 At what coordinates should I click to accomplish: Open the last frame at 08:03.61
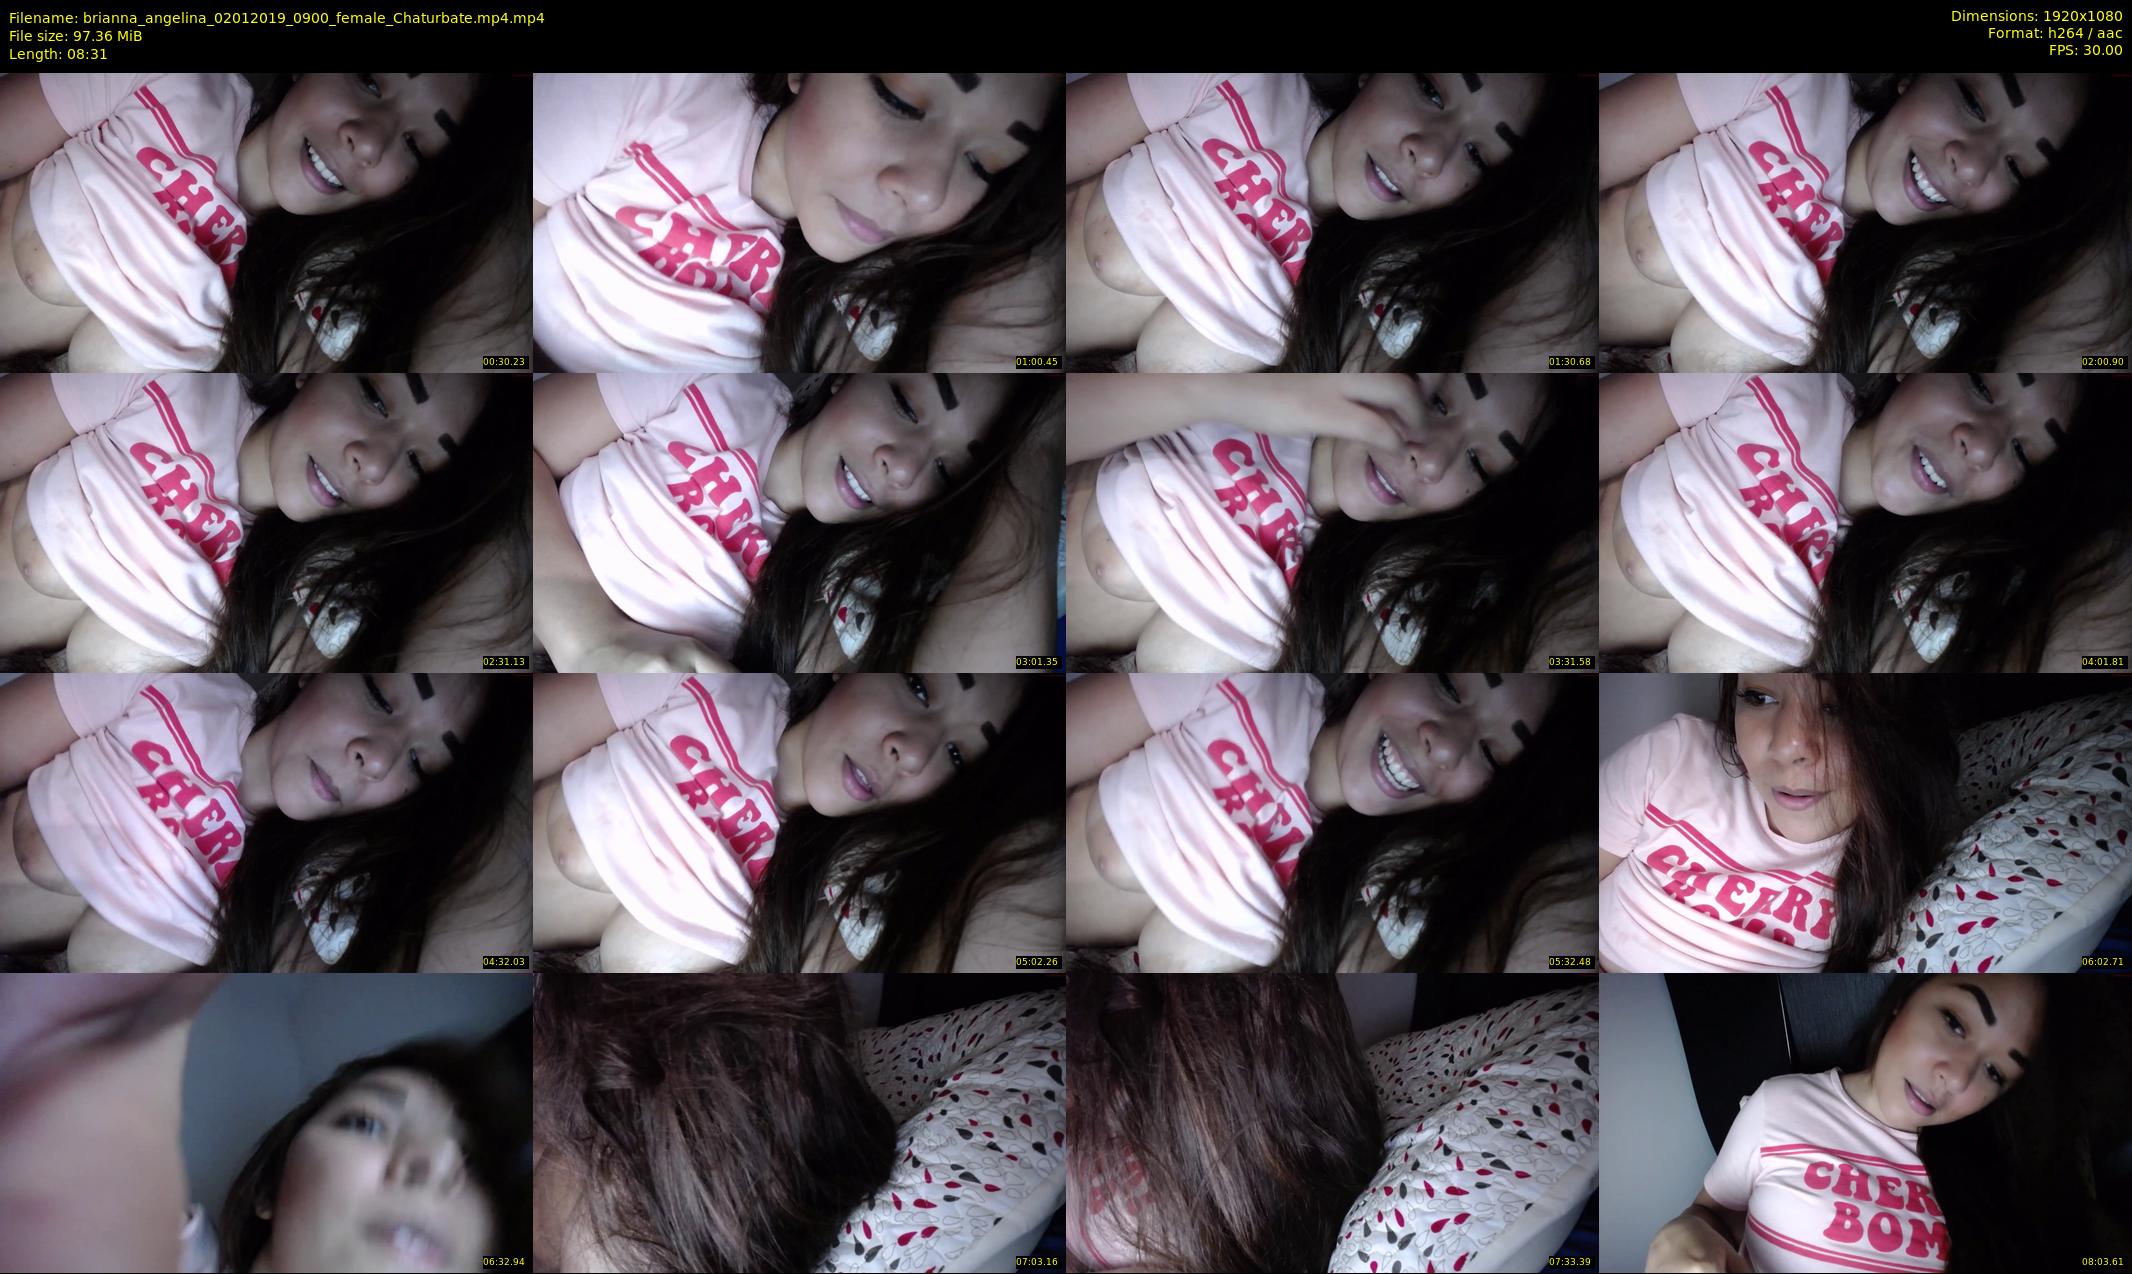point(1865,1122)
